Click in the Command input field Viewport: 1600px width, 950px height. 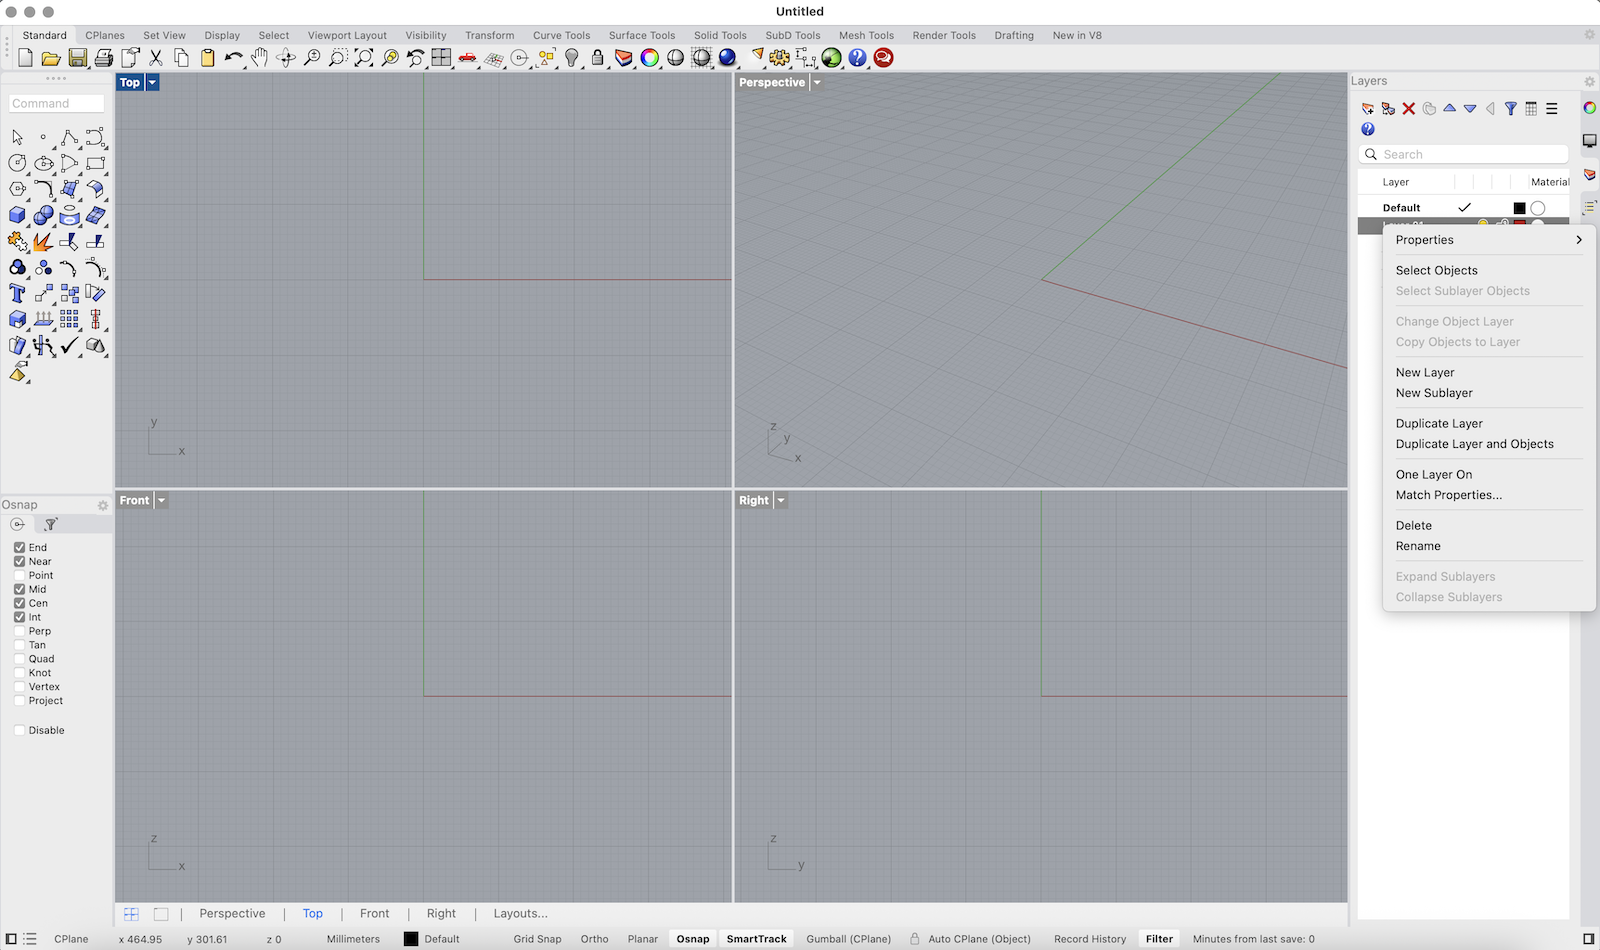[57, 103]
